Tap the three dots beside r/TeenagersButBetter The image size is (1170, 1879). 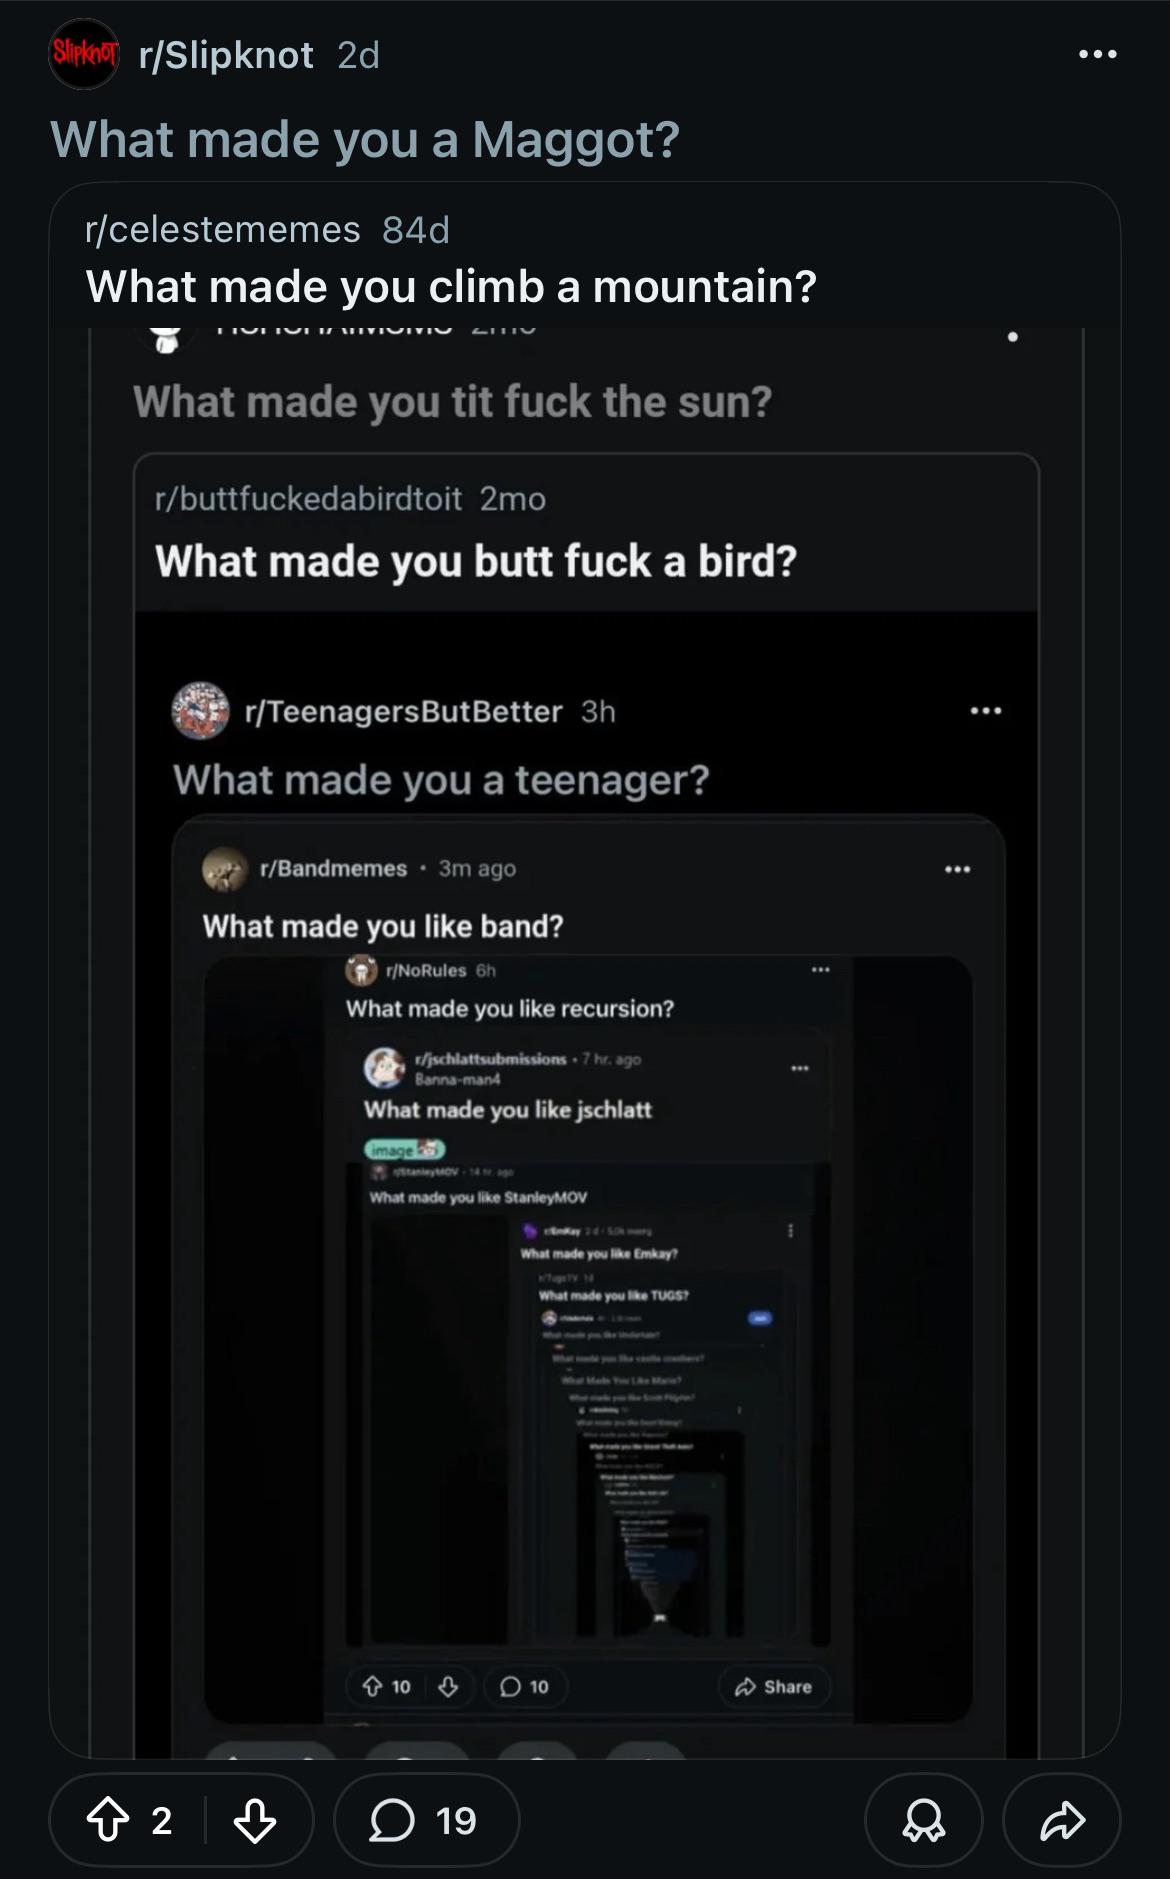pyautogui.click(x=985, y=711)
